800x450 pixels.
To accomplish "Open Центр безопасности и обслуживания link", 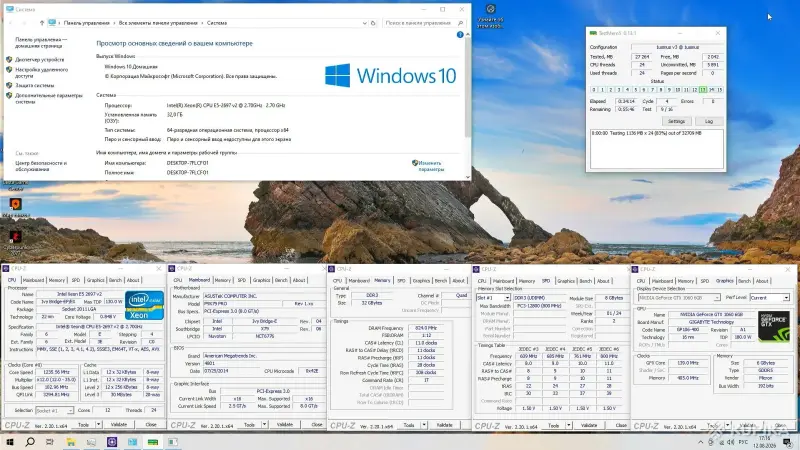I will point(41,166).
